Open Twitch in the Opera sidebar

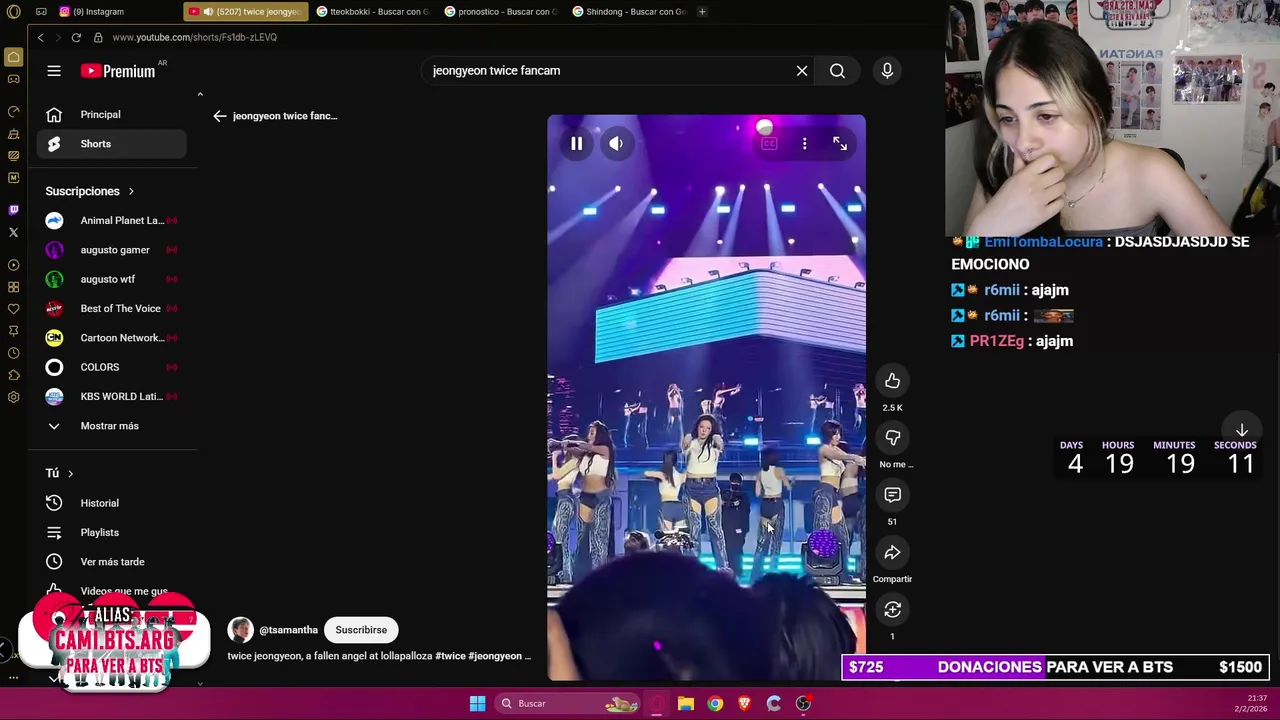coord(13,210)
